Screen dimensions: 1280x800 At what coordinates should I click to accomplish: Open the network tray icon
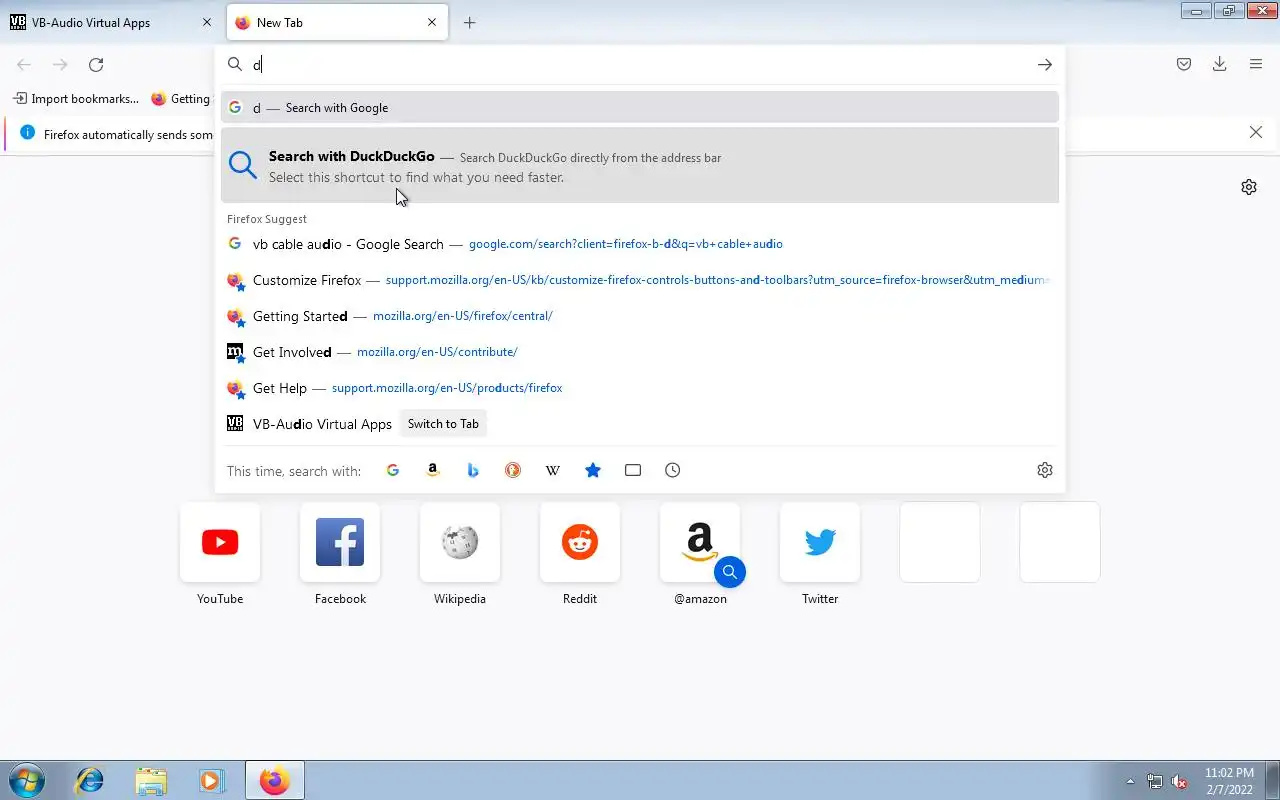pyautogui.click(x=1155, y=781)
